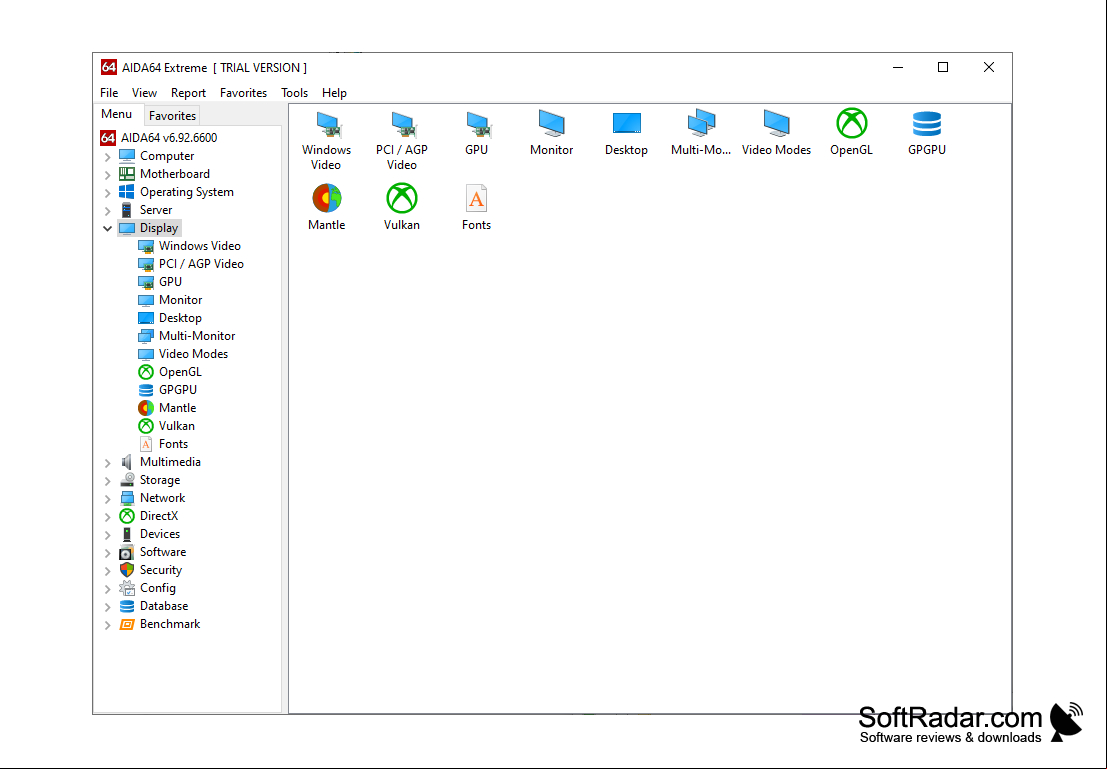Select Database in the tree
The width and height of the screenshot is (1107, 769).
click(x=154, y=606)
